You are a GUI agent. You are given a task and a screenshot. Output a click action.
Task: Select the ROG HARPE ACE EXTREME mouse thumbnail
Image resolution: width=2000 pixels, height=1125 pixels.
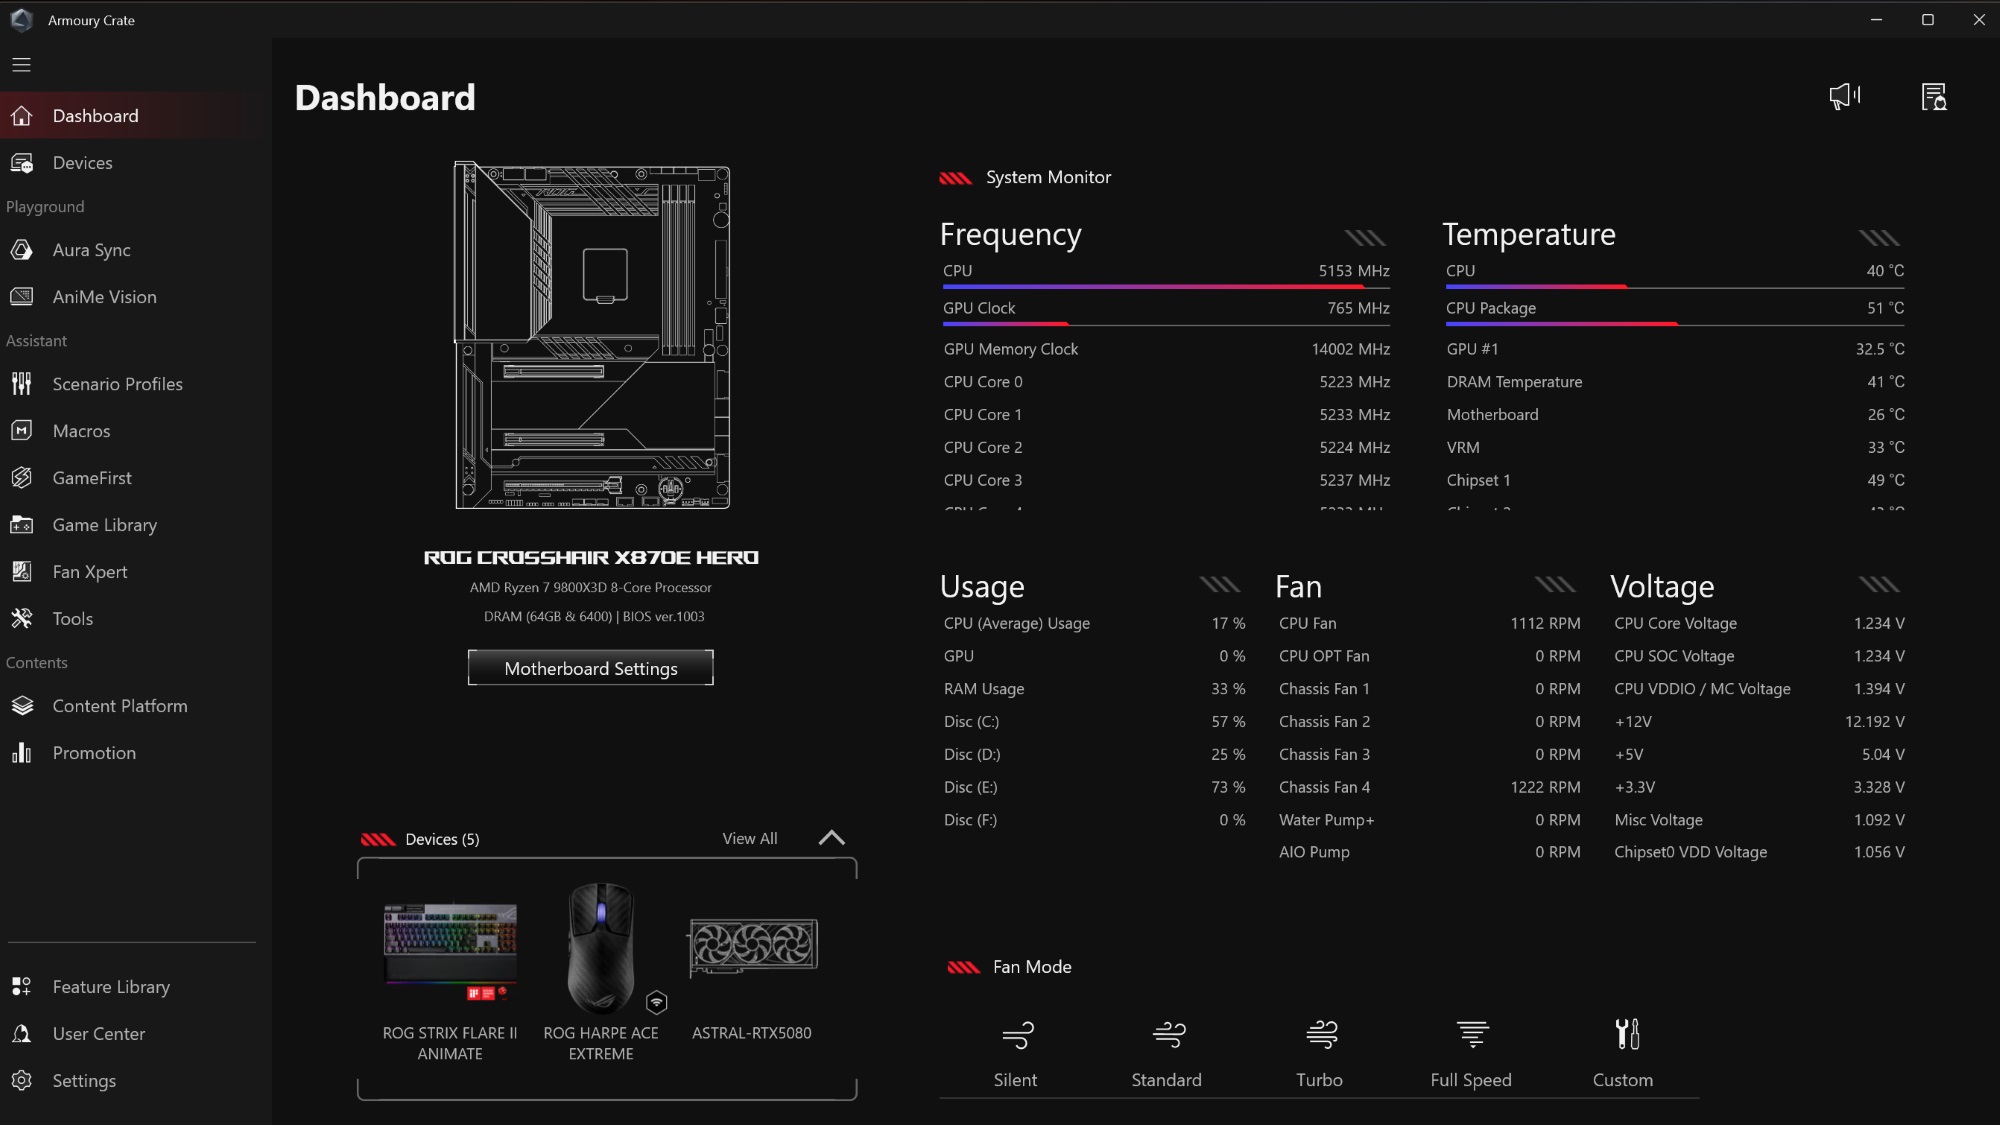600,948
